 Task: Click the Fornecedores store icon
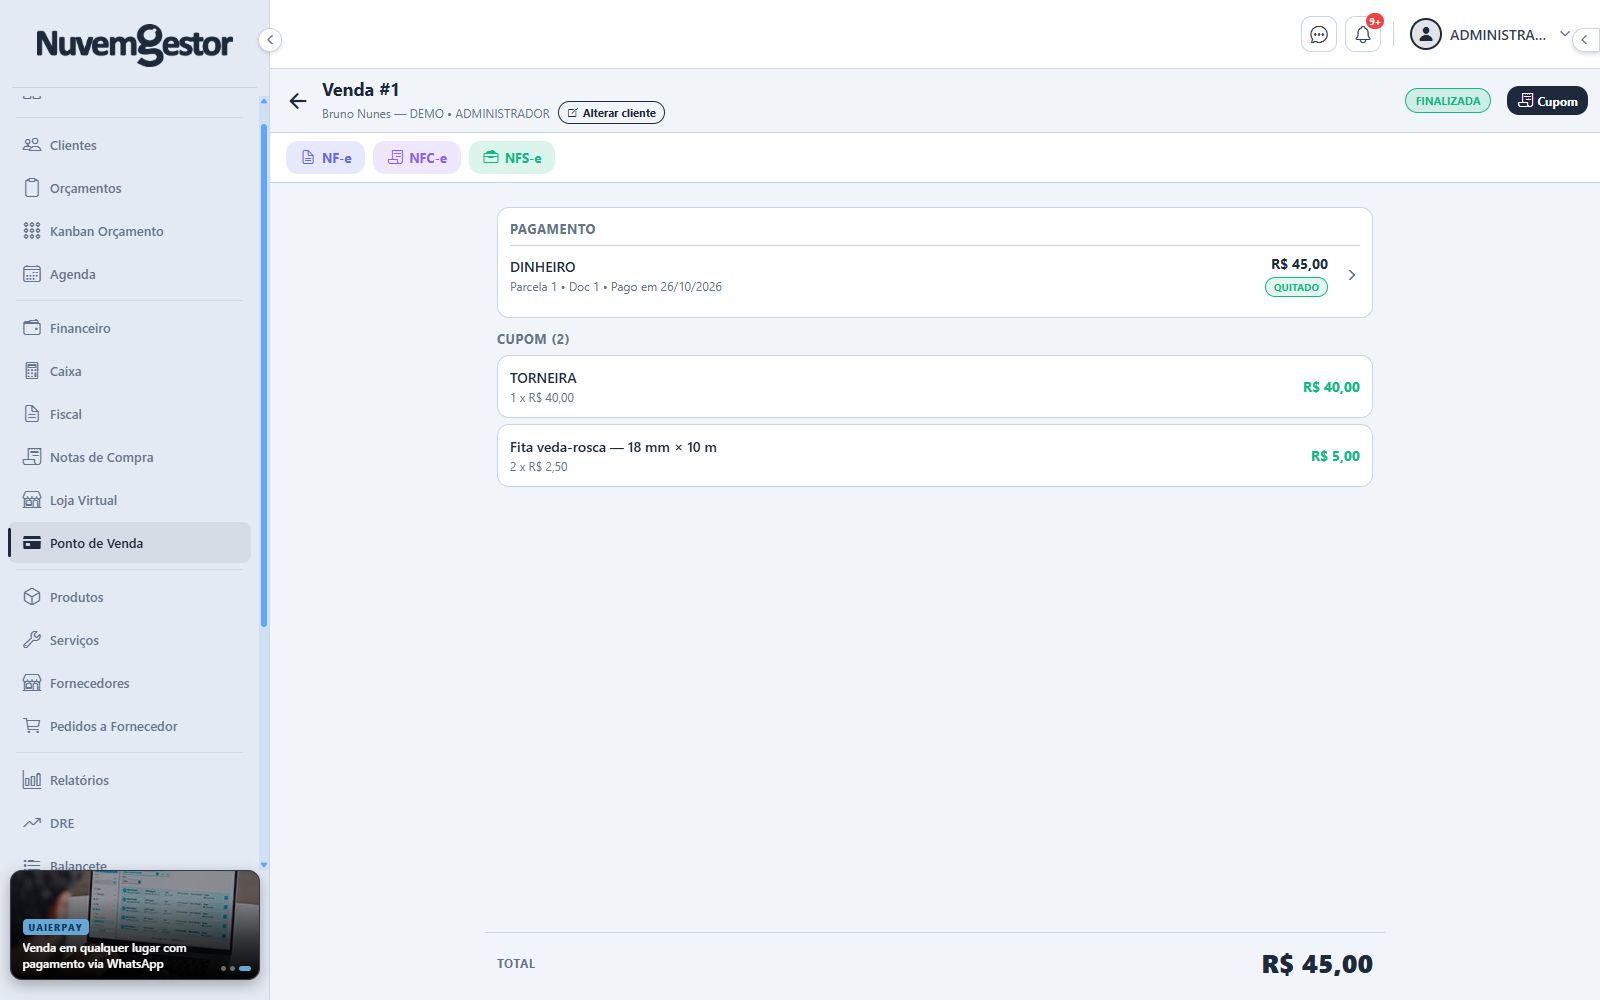(32, 683)
